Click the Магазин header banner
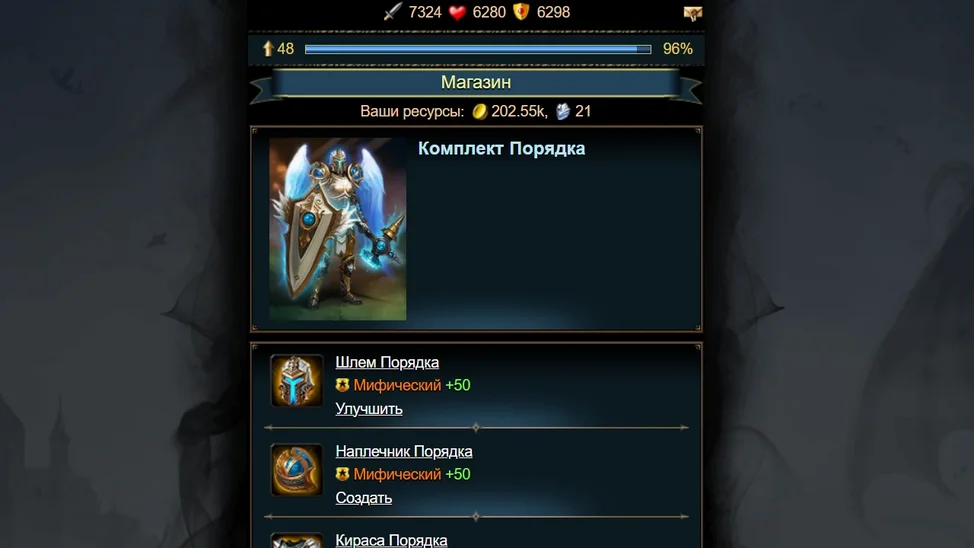 (x=476, y=83)
